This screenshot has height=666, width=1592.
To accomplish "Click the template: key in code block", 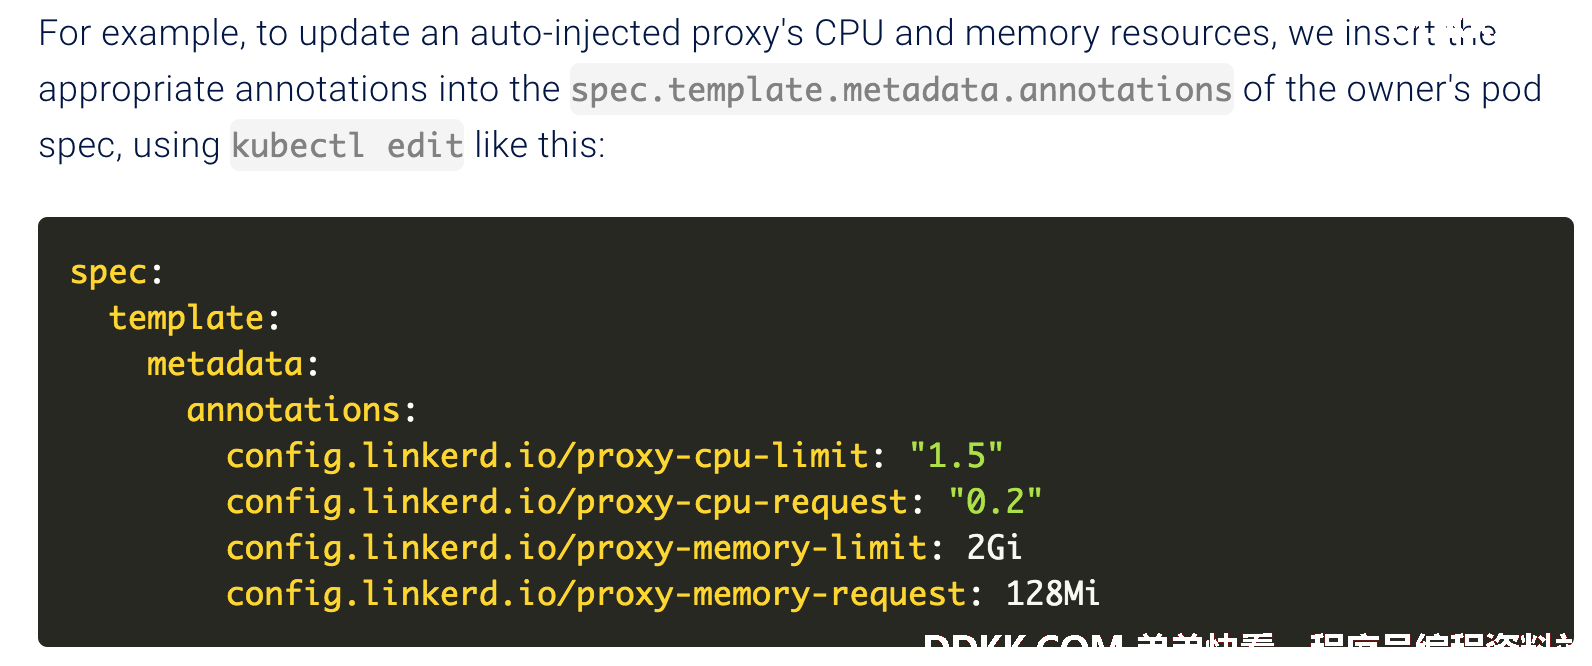I will (x=195, y=318).
